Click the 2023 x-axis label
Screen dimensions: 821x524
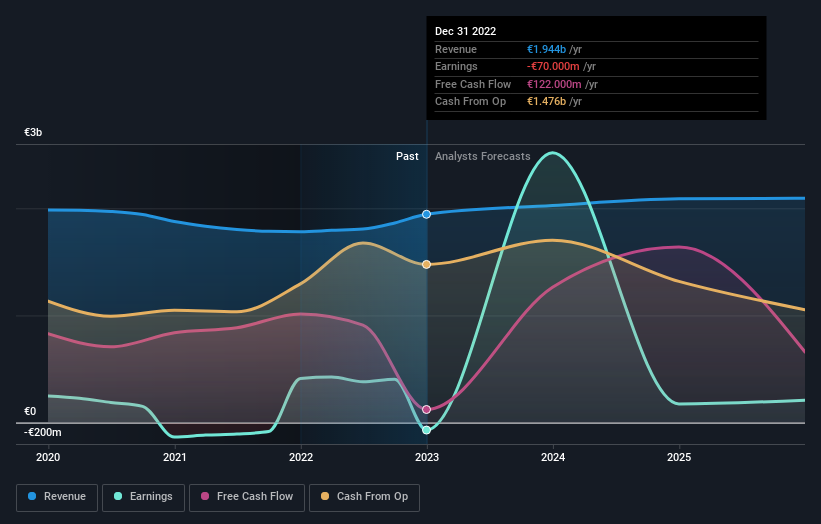pos(427,457)
